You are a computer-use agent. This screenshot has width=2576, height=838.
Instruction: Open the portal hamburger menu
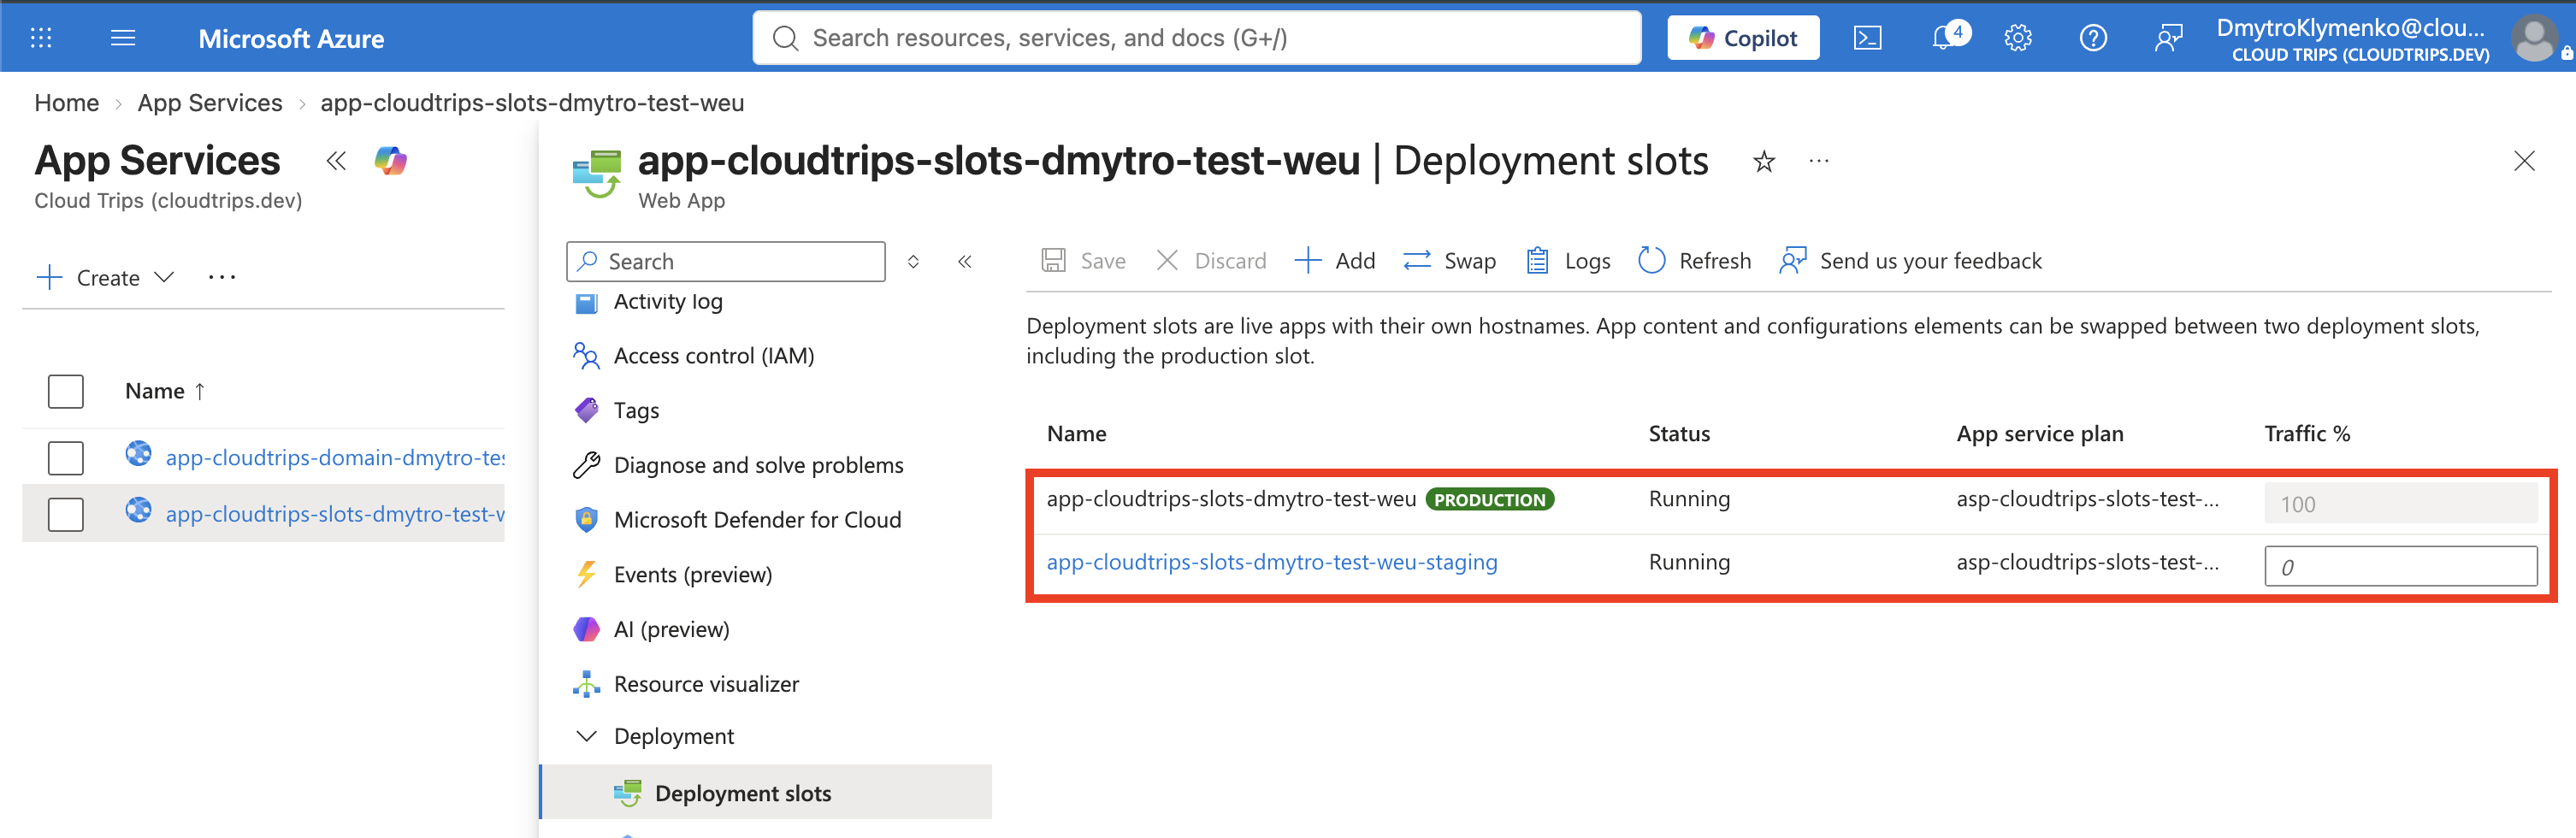[123, 38]
